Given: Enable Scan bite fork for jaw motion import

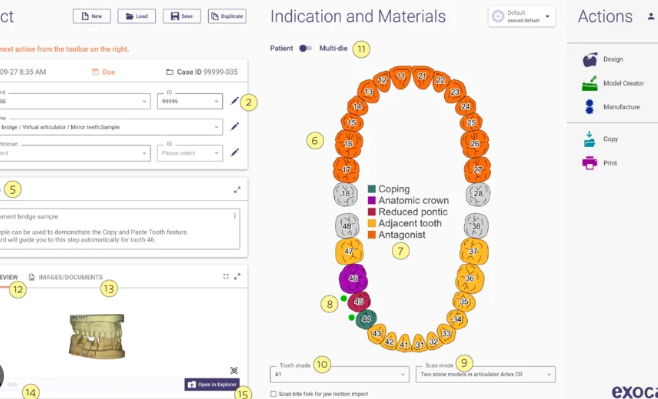Looking at the screenshot, I should click(x=274, y=394).
